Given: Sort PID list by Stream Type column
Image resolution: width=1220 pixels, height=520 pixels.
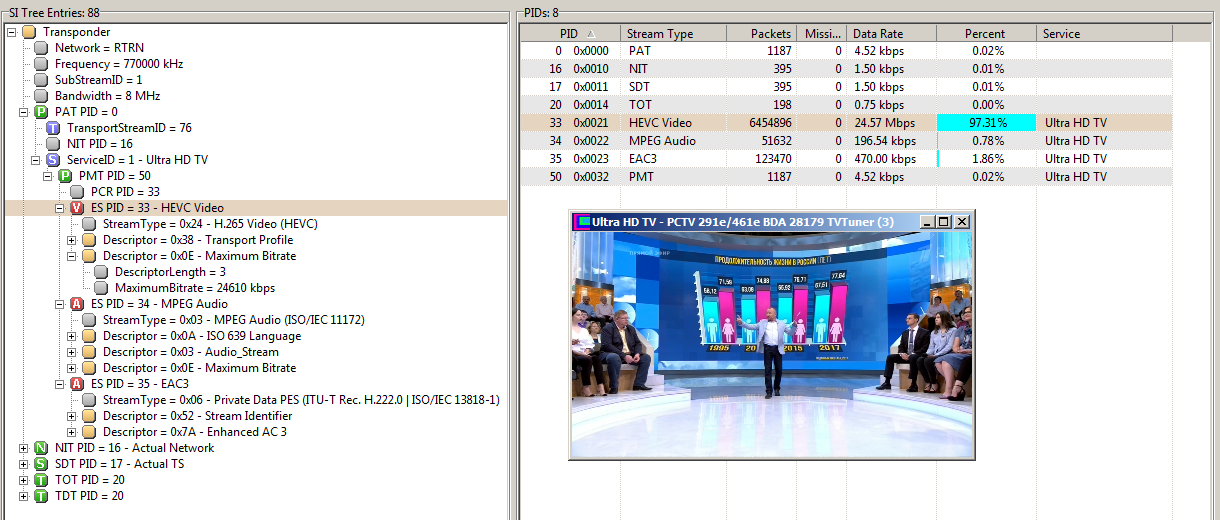Looking at the screenshot, I should (660, 34).
